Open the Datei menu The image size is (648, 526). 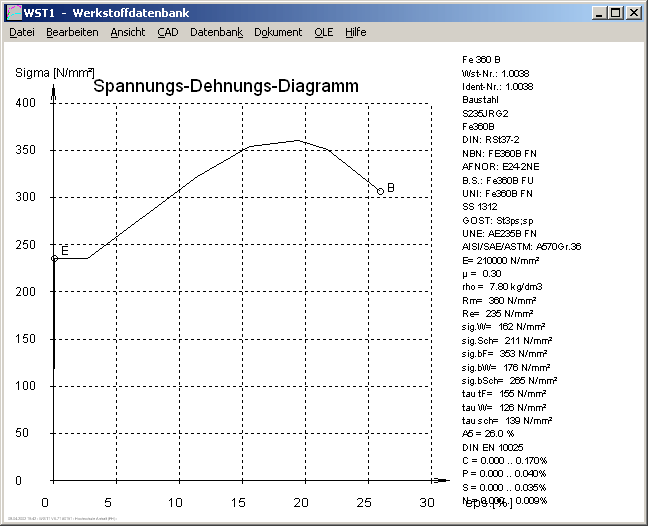pos(22,32)
